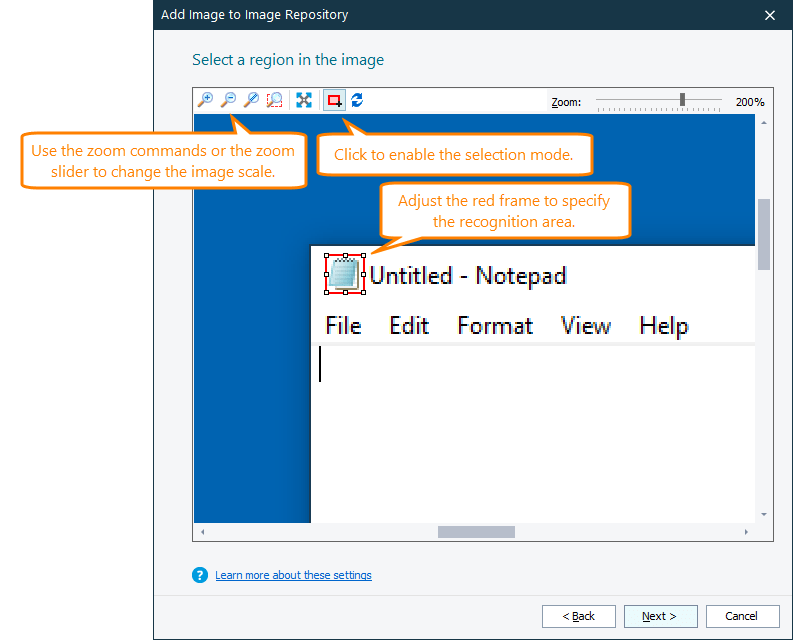Click the Zoom: label
The height and width of the screenshot is (640, 793).
click(x=566, y=102)
